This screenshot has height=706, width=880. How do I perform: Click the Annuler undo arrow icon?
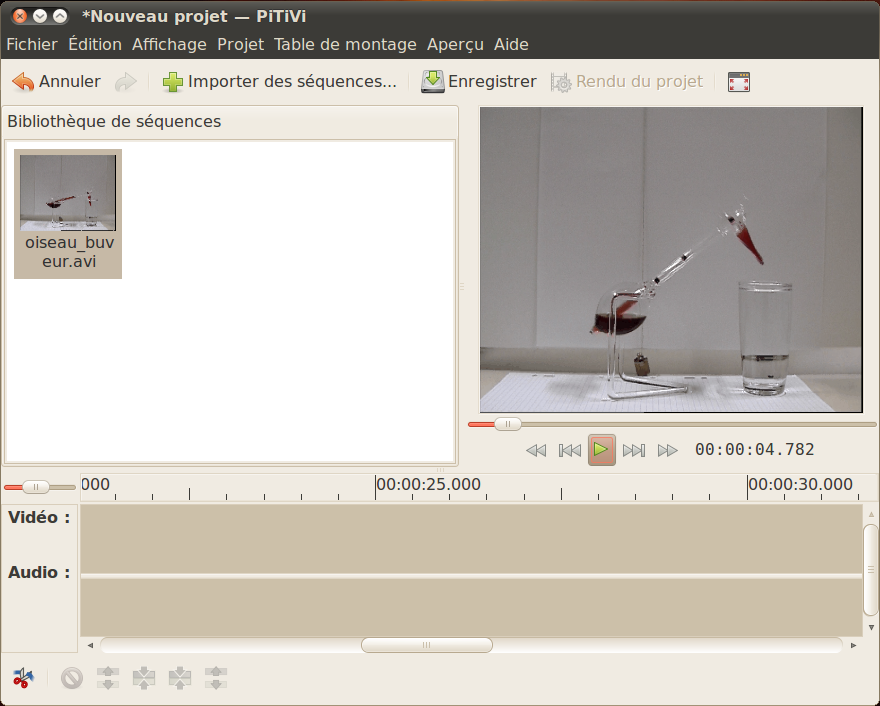click(x=23, y=82)
